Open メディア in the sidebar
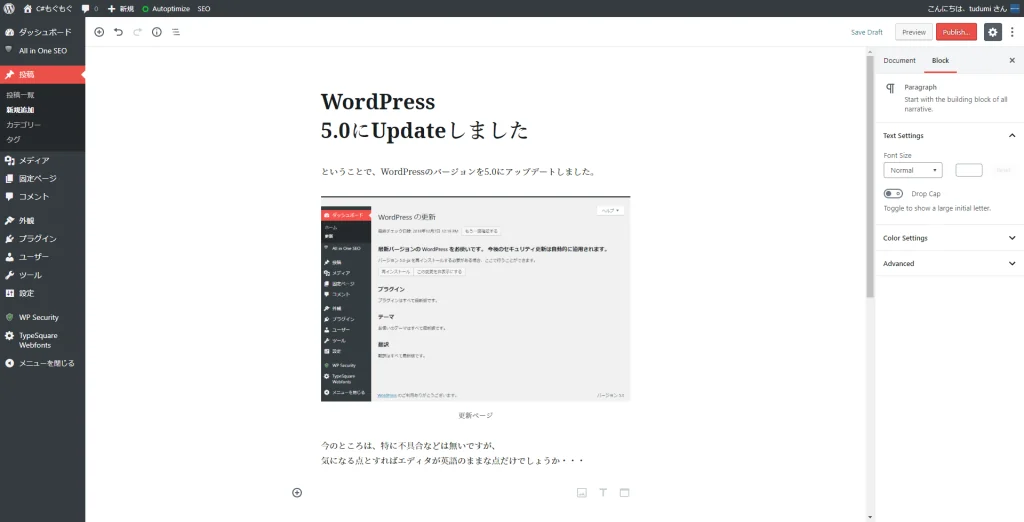The image size is (1024, 522). (42, 160)
